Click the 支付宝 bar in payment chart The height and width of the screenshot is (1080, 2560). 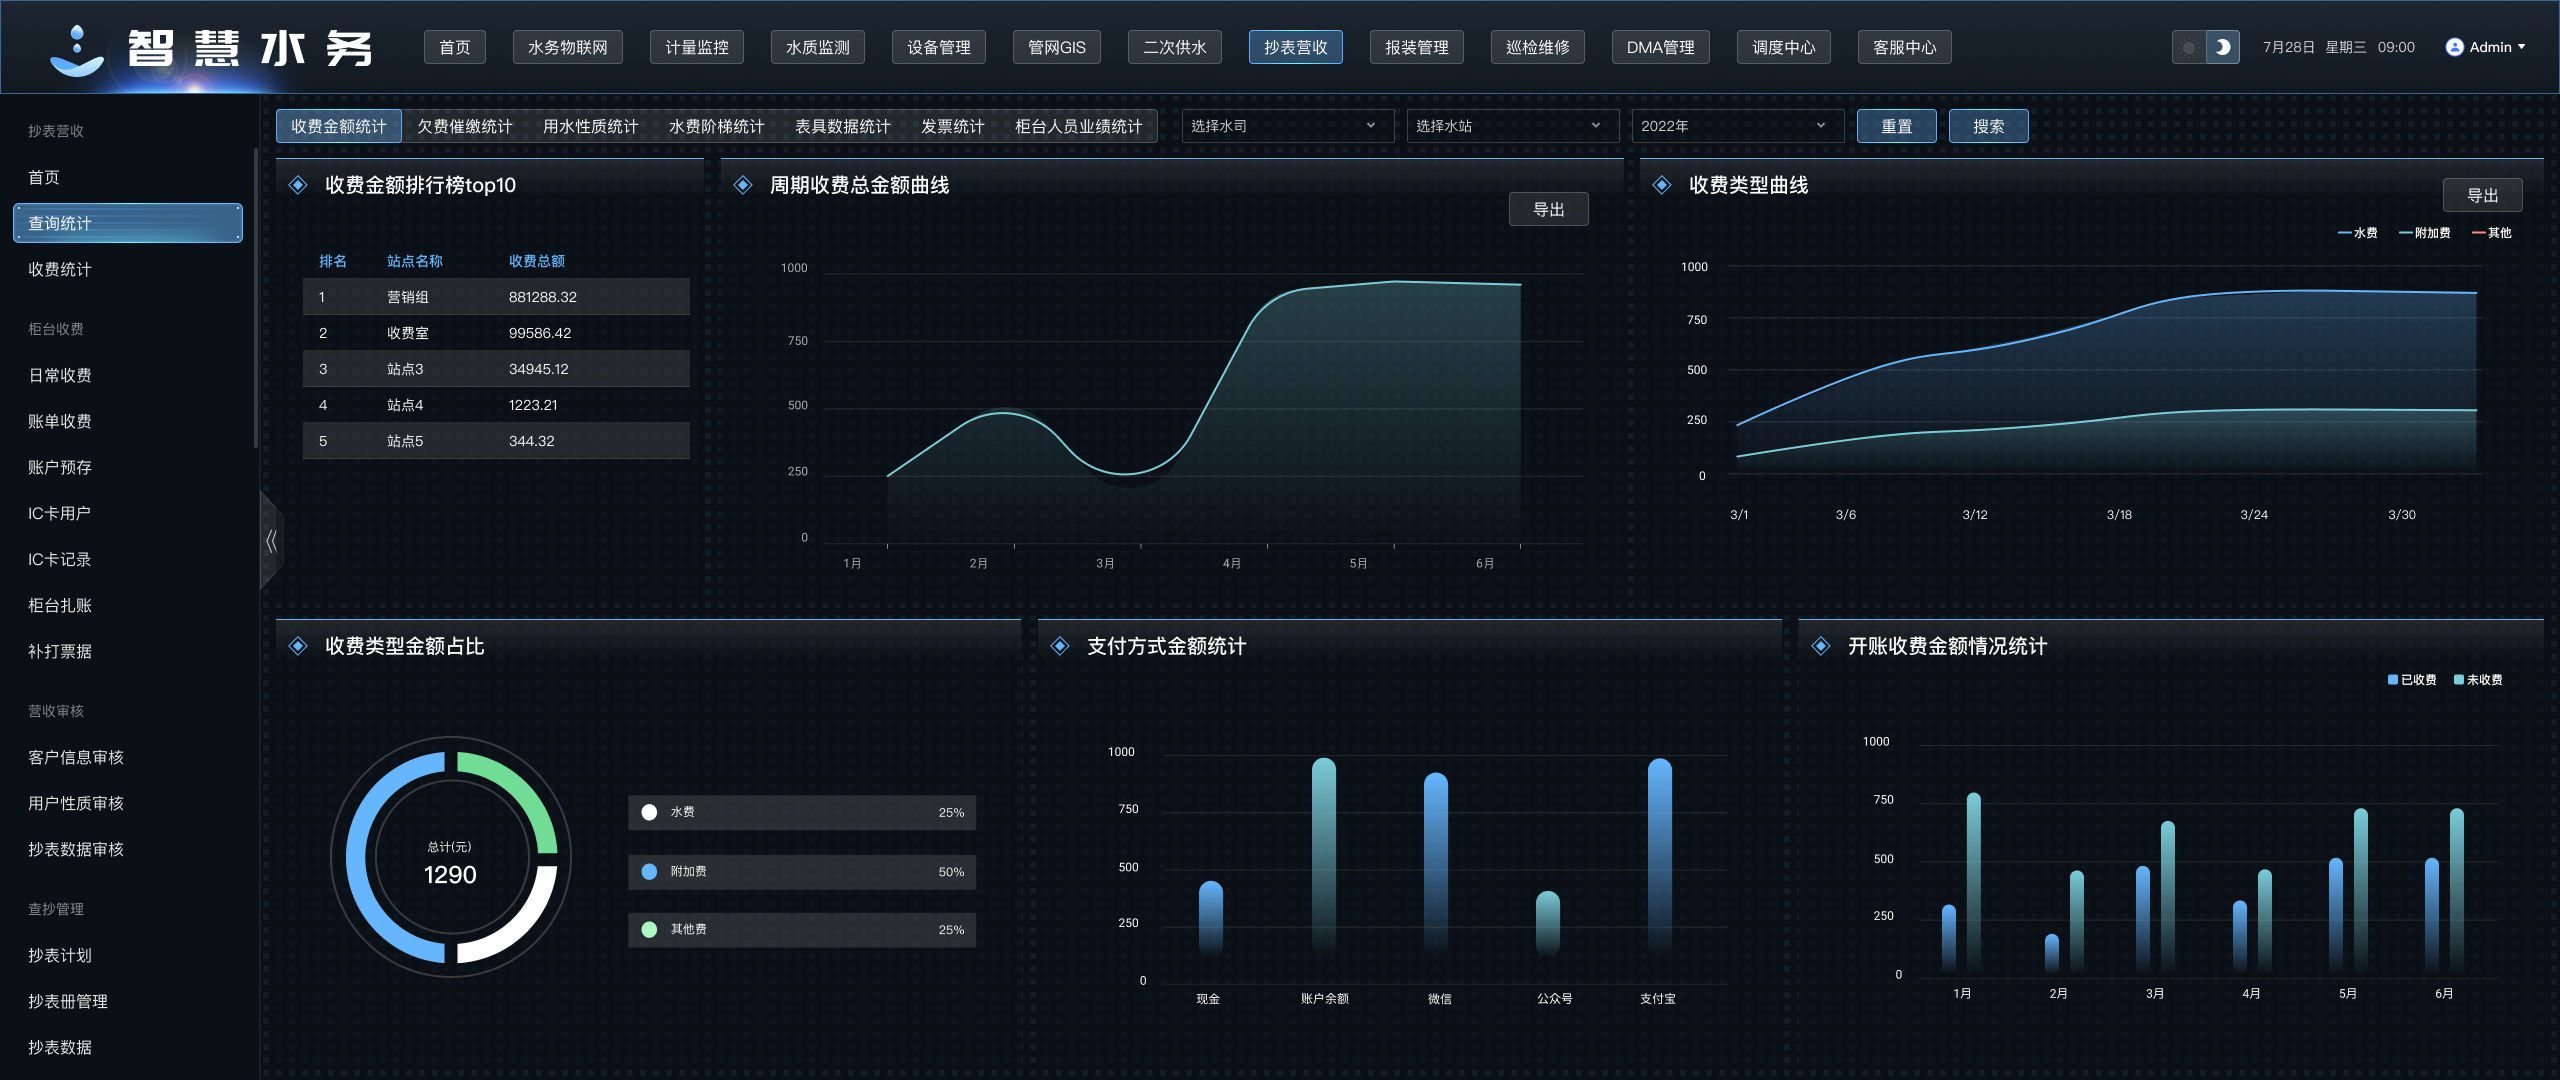click(x=1659, y=856)
